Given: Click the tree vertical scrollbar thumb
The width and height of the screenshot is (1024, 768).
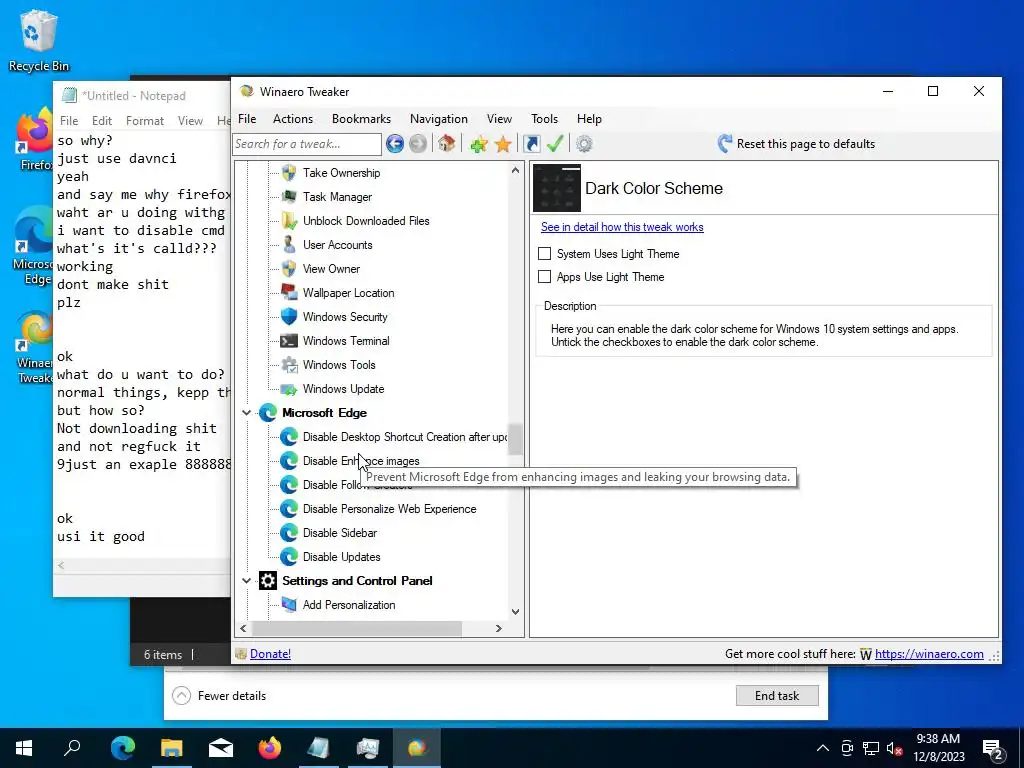Looking at the screenshot, I should tap(515, 439).
